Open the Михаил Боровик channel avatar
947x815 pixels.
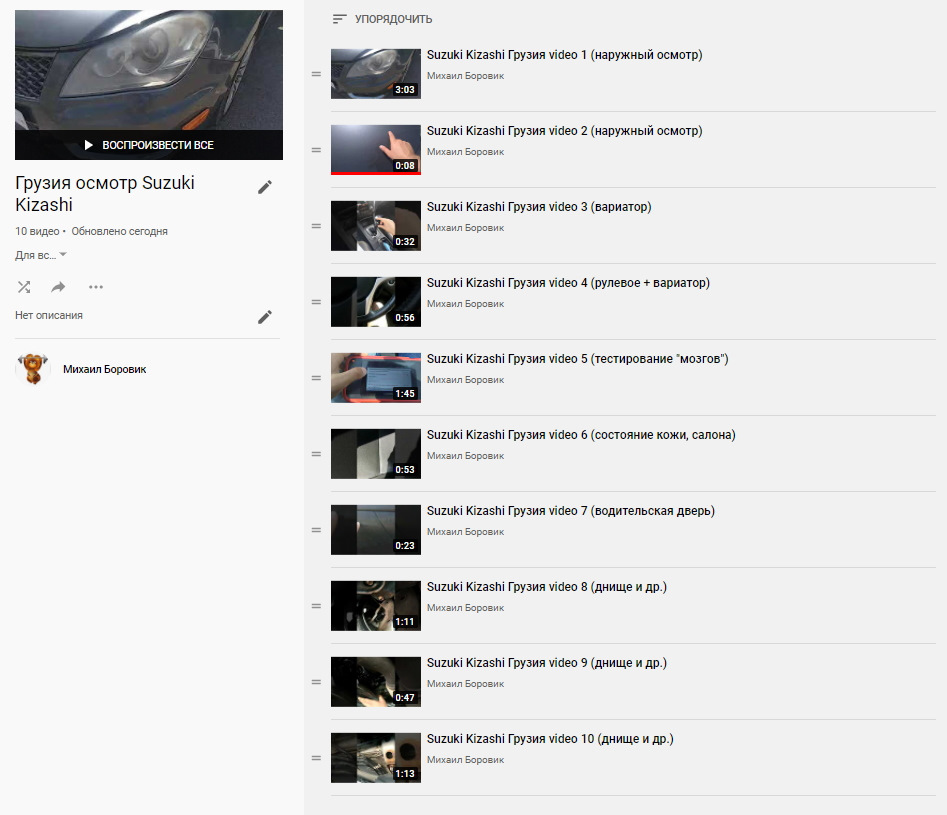(x=33, y=369)
